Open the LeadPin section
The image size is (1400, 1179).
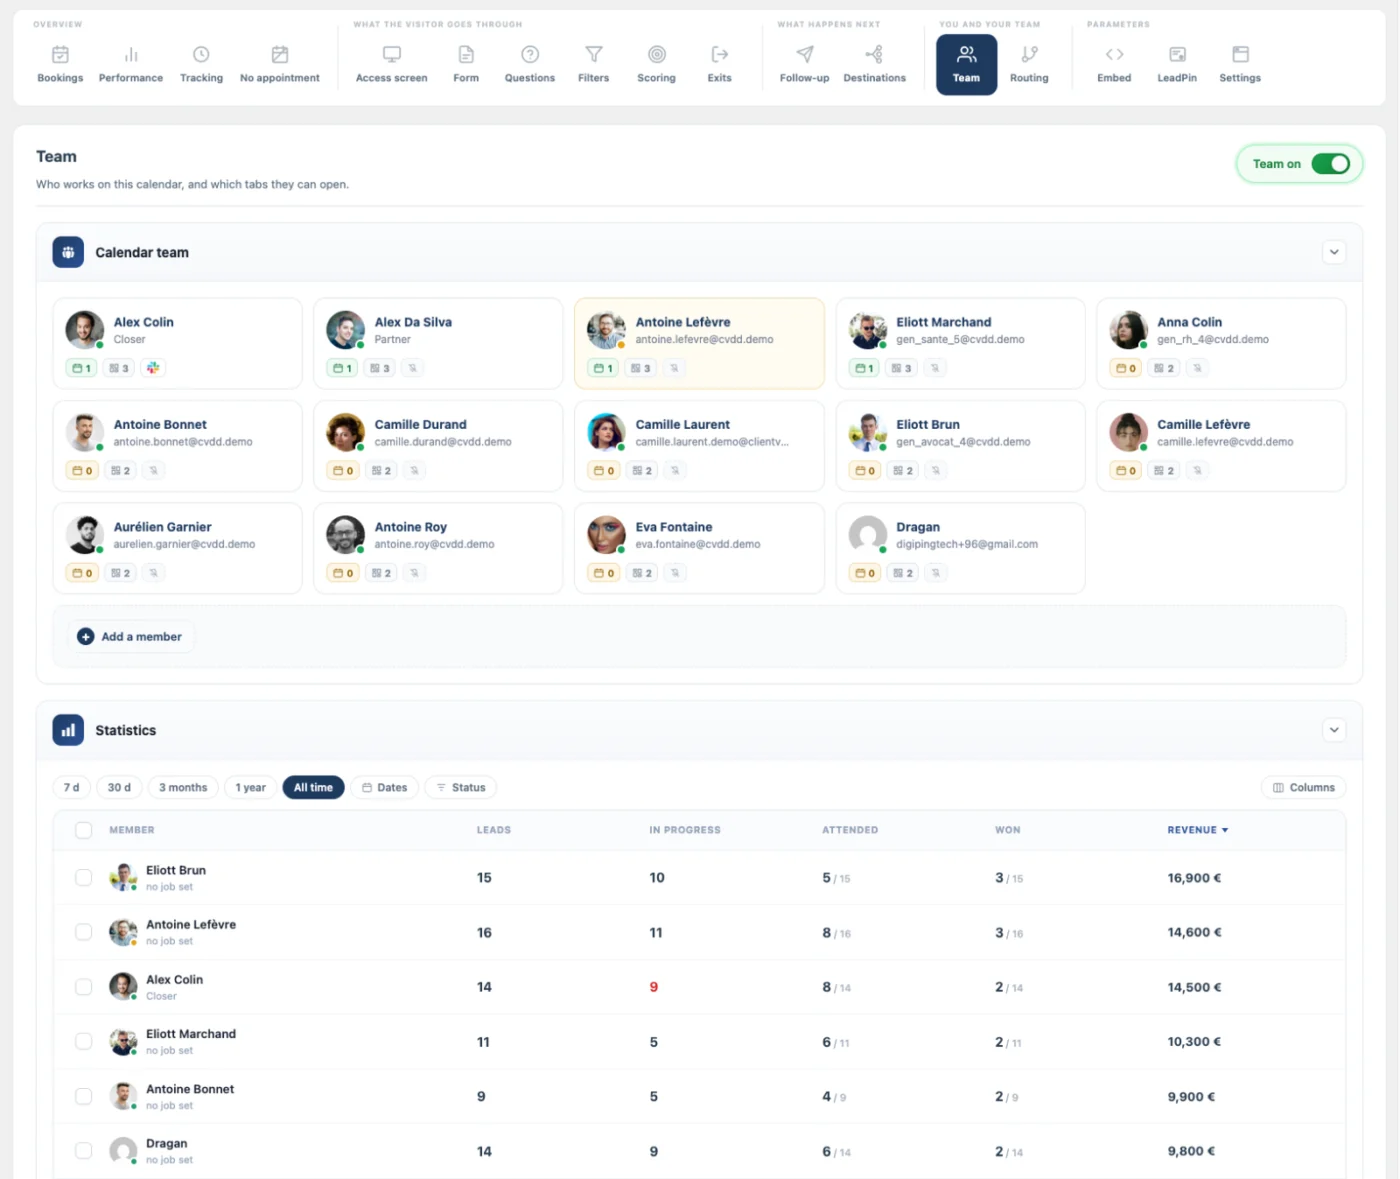pos(1177,64)
